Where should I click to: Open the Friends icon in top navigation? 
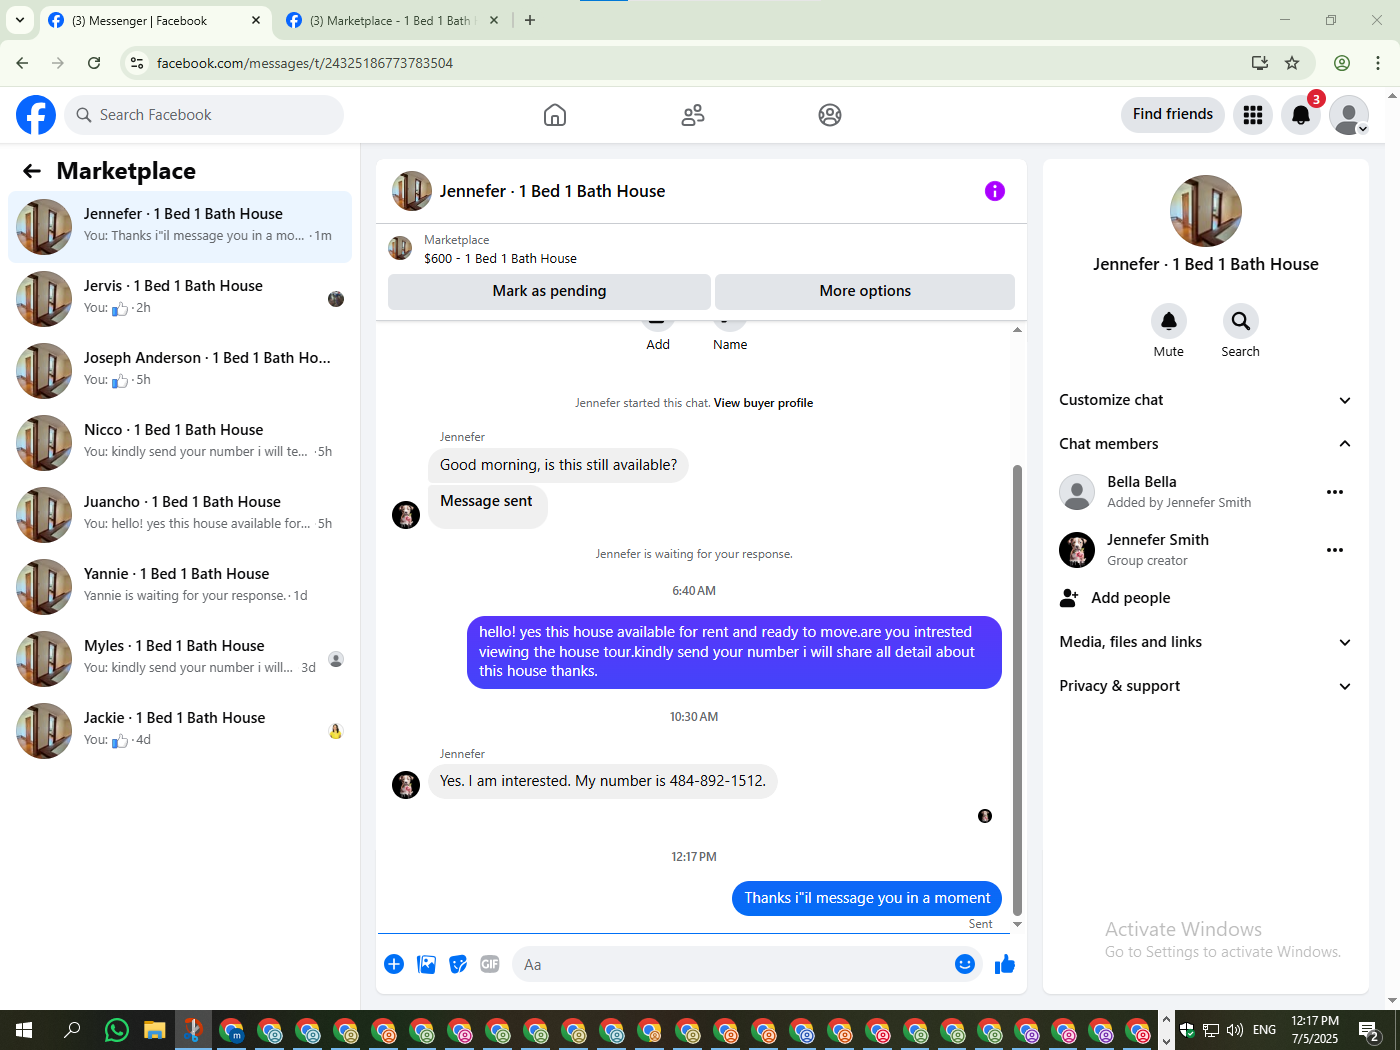(x=693, y=115)
